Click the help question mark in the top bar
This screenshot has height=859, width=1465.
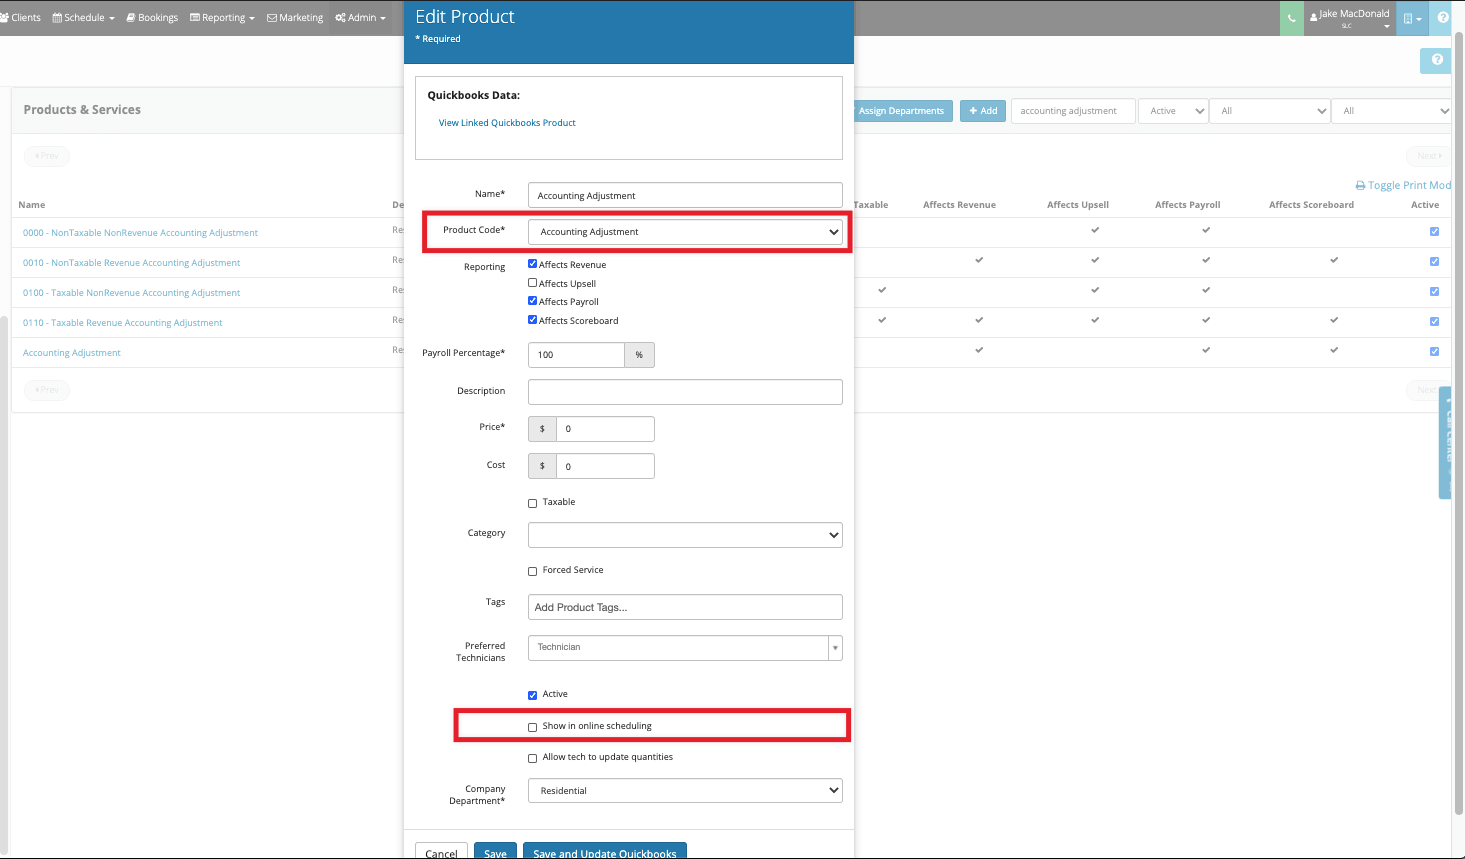point(1443,18)
